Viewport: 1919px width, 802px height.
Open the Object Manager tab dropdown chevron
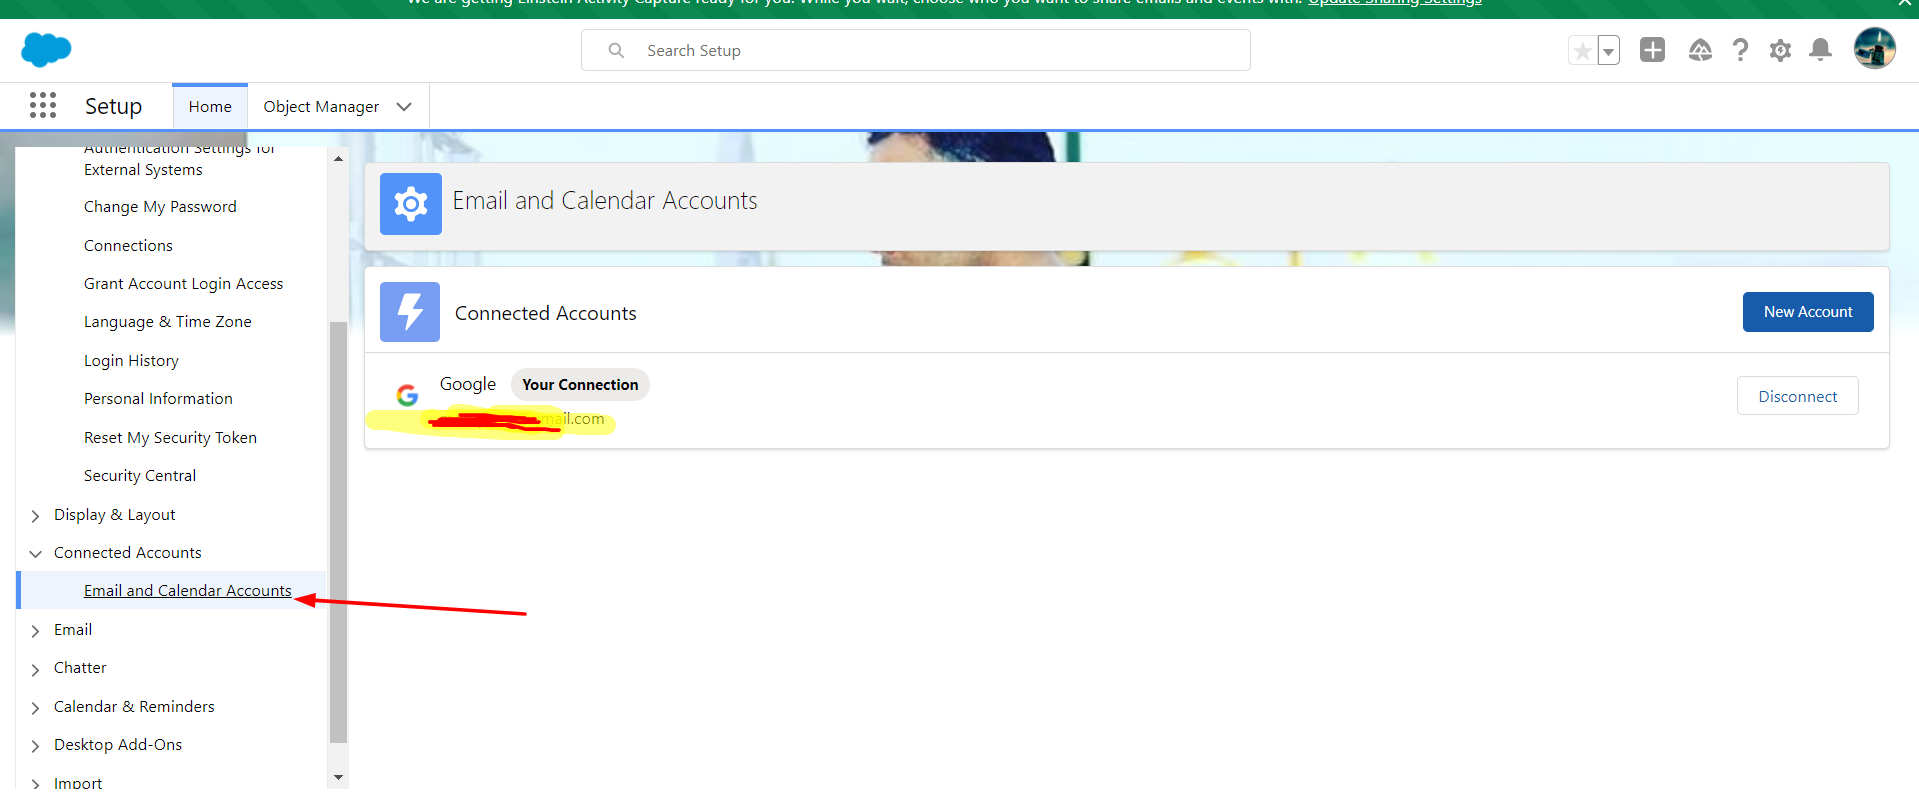[x=404, y=107]
